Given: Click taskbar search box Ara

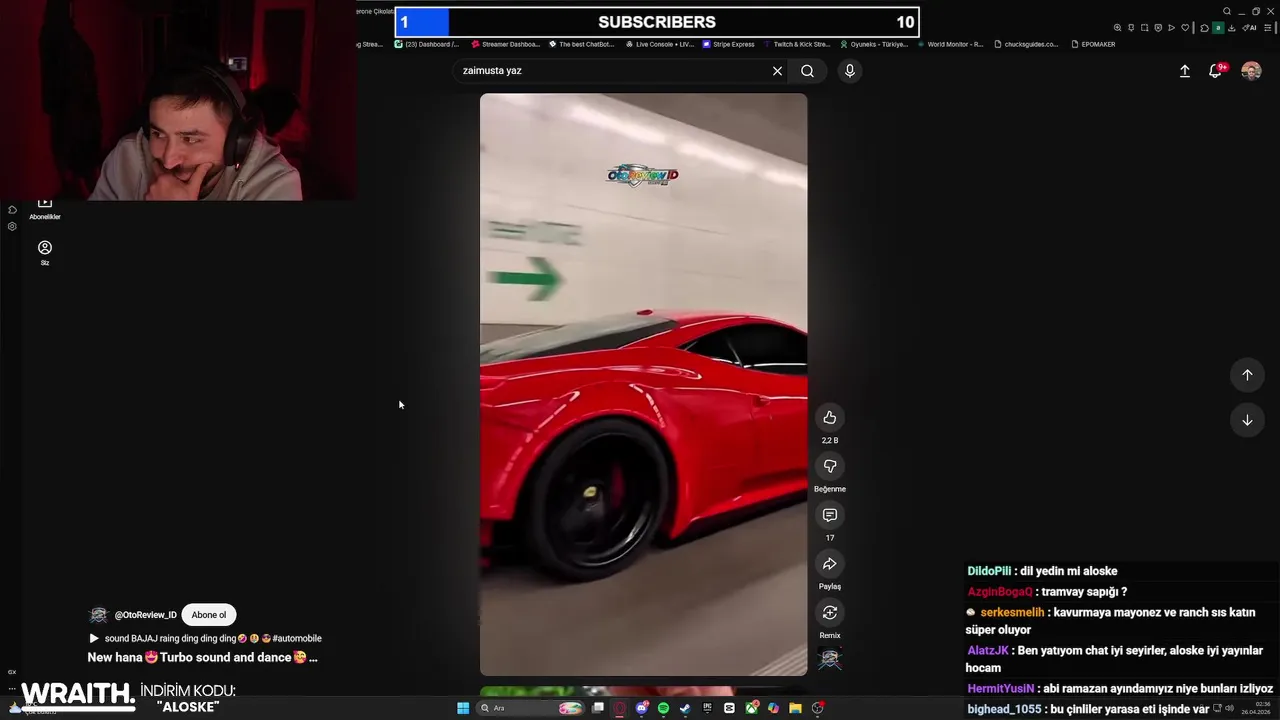Looking at the screenshot, I should (530, 708).
